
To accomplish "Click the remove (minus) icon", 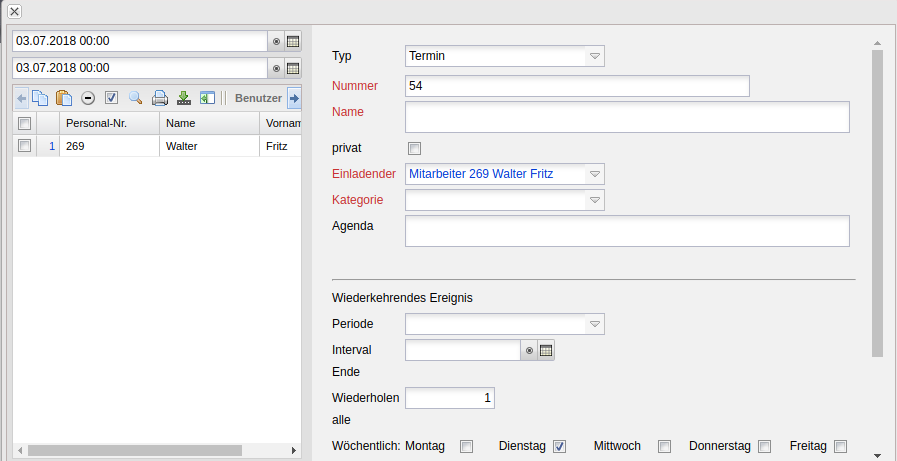I will pyautogui.click(x=88, y=98).
